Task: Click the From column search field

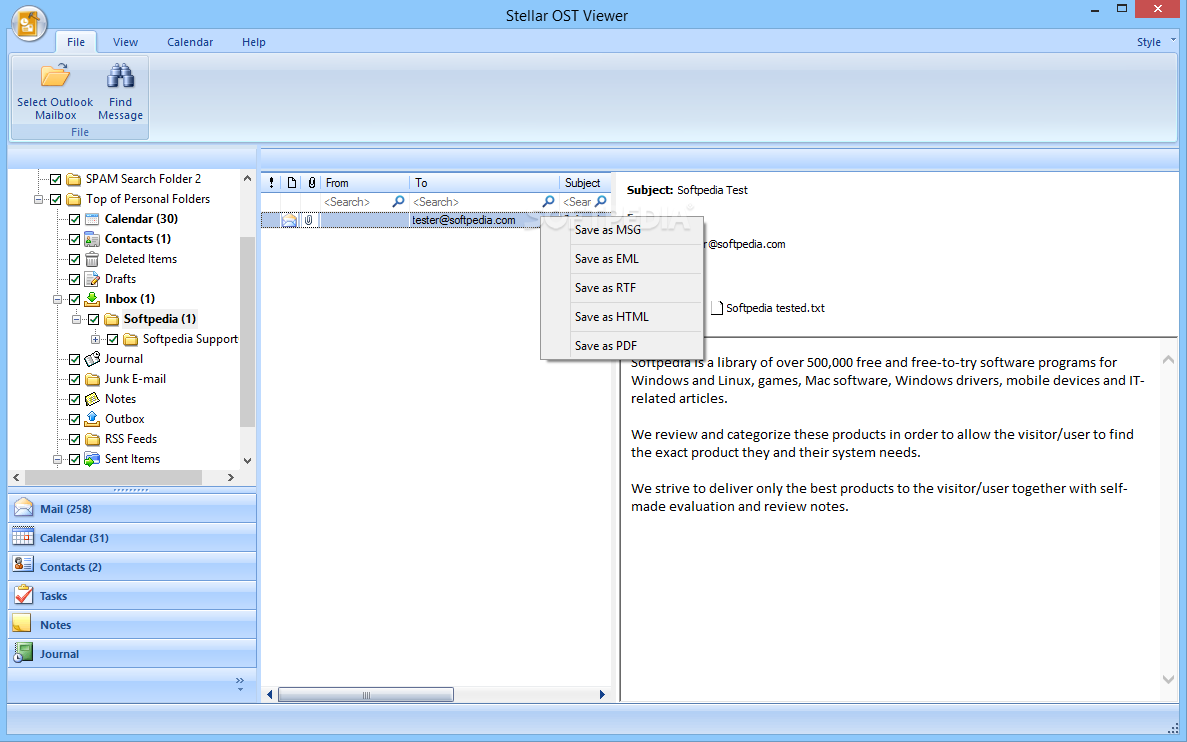Action: (x=356, y=202)
